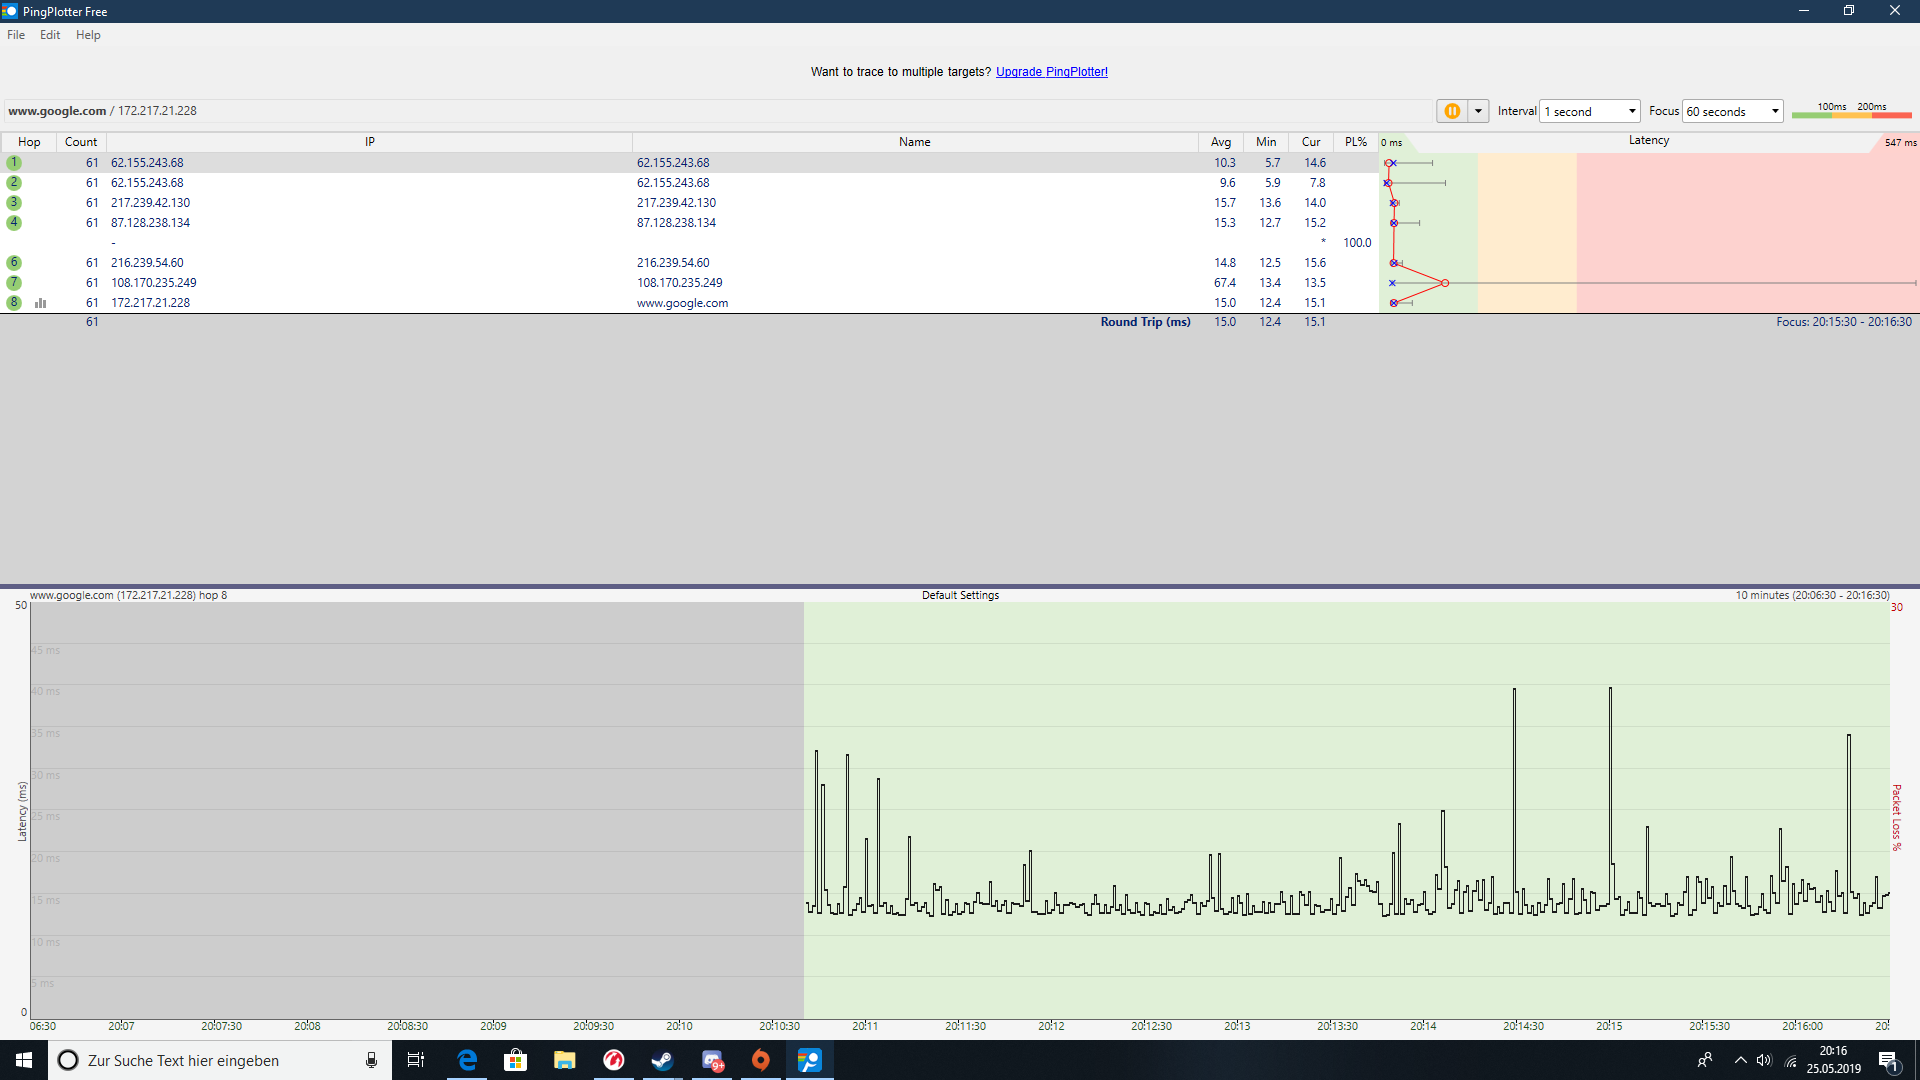
Task: Select the hop 7 row 108.170.235.249
Action: point(154,283)
